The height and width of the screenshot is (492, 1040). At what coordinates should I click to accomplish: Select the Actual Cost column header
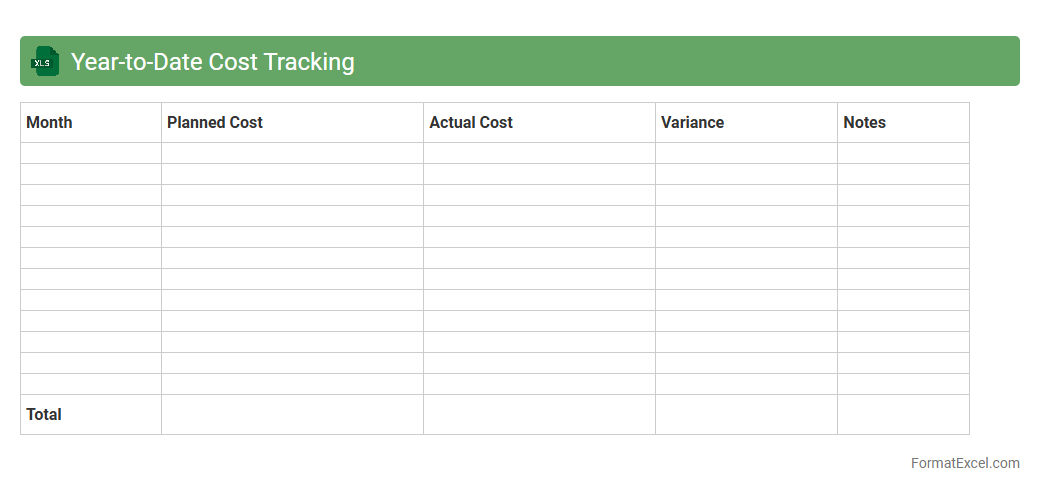(x=539, y=123)
